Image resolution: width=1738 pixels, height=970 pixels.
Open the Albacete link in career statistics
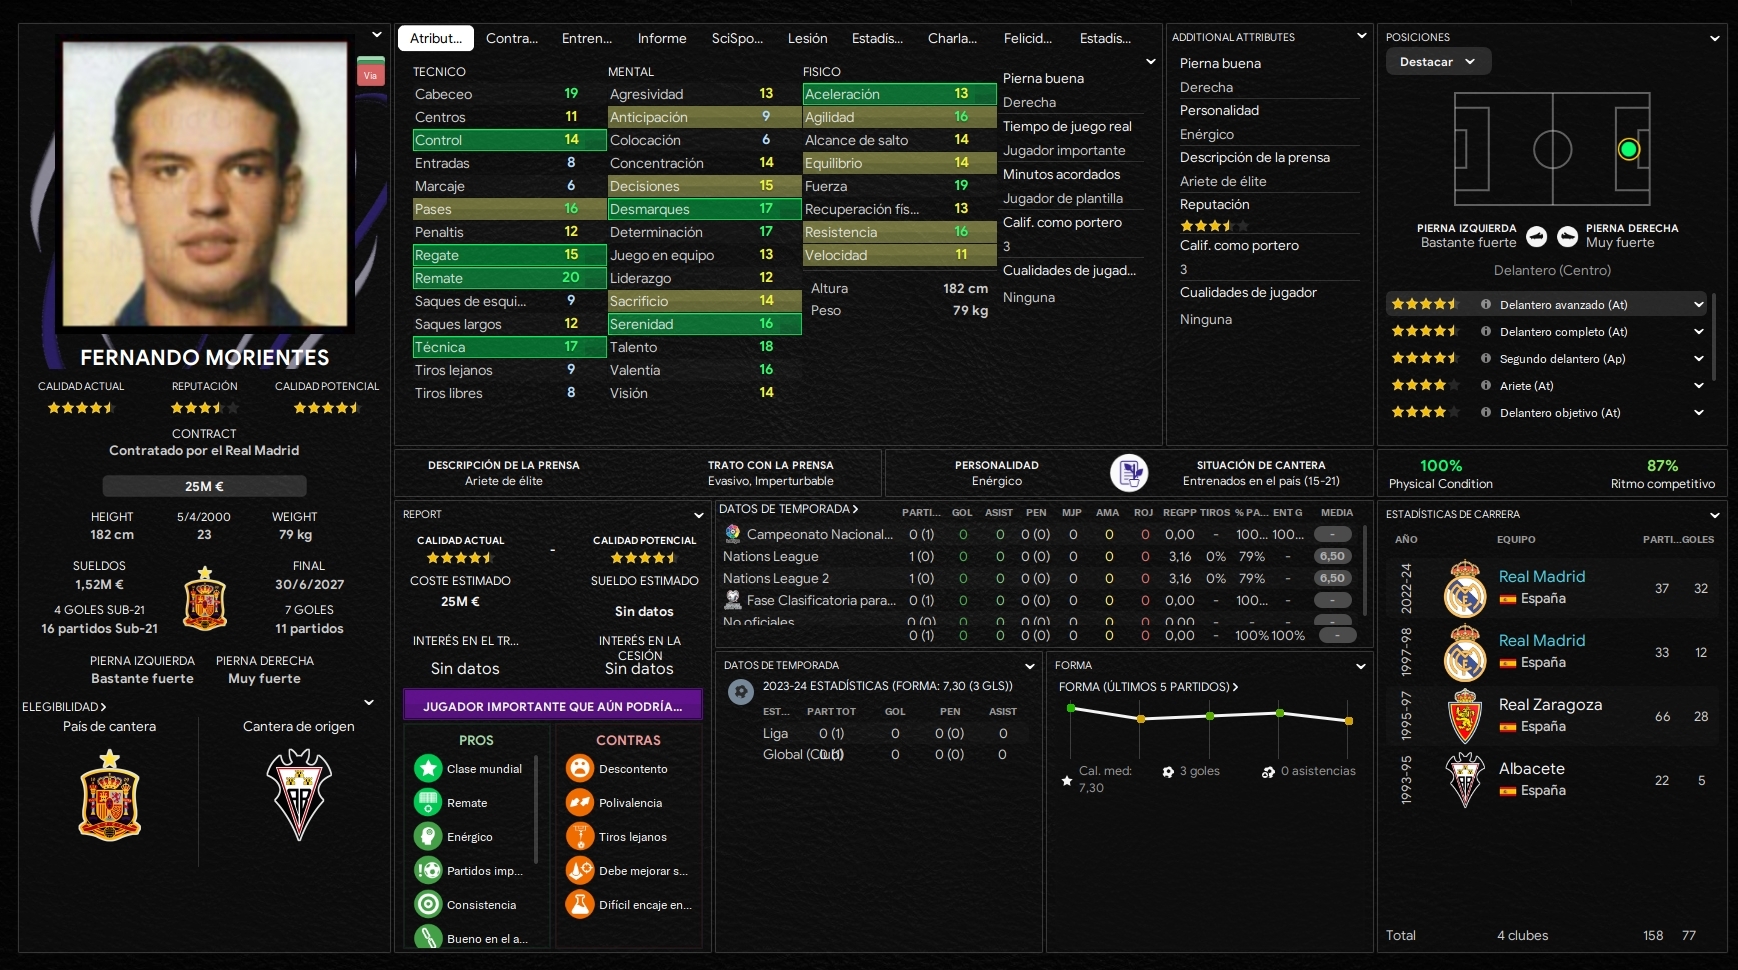(1532, 769)
